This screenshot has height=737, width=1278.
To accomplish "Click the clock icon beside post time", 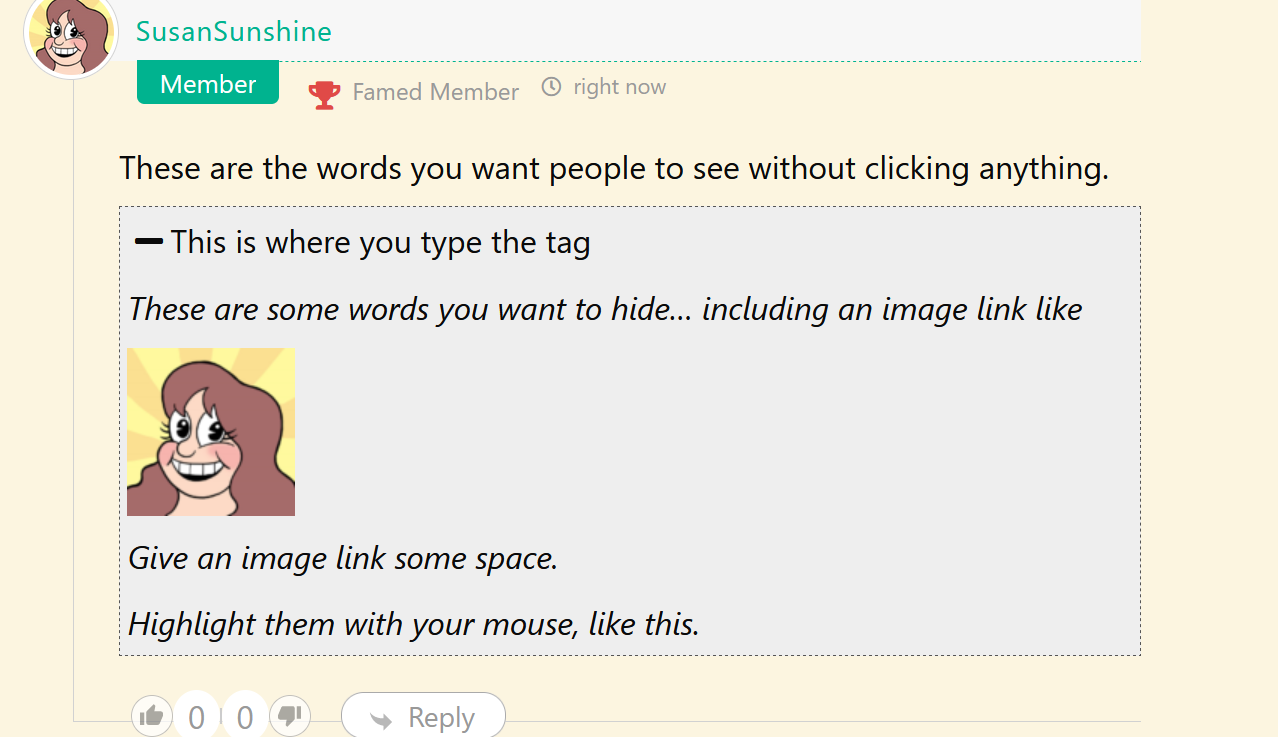I will point(551,87).
